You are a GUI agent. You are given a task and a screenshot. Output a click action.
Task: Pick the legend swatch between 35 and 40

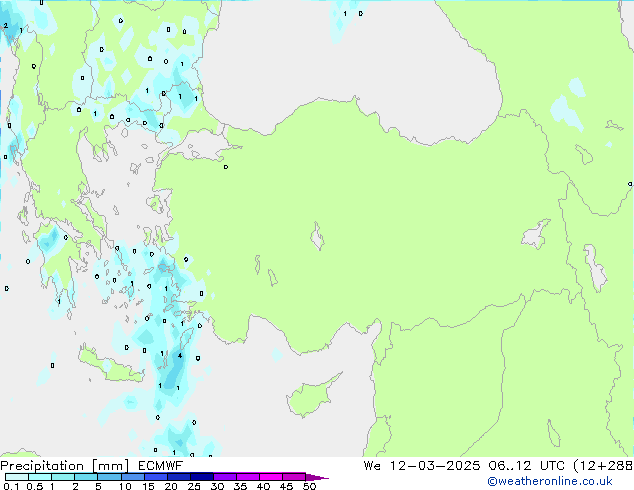[248, 477]
